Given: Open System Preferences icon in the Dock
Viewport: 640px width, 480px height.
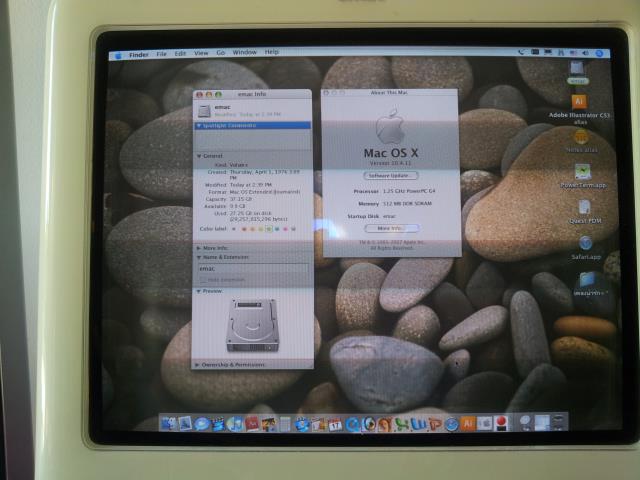Looking at the screenshot, I should pos(485,424).
